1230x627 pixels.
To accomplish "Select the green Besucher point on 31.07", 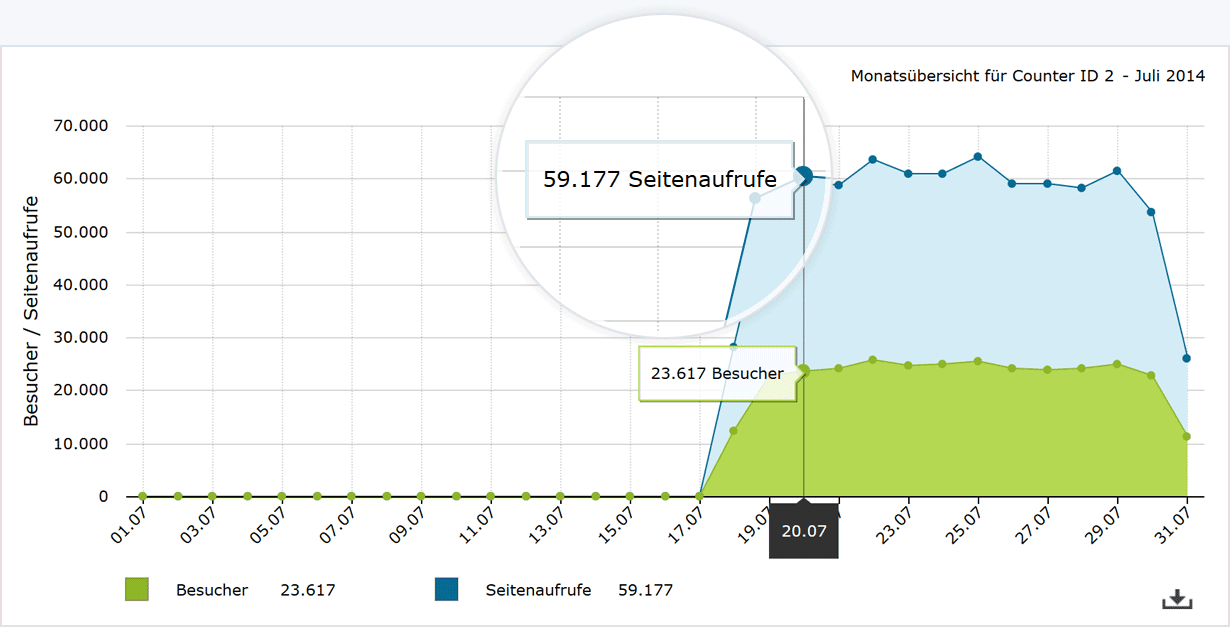I will tap(1187, 436).
